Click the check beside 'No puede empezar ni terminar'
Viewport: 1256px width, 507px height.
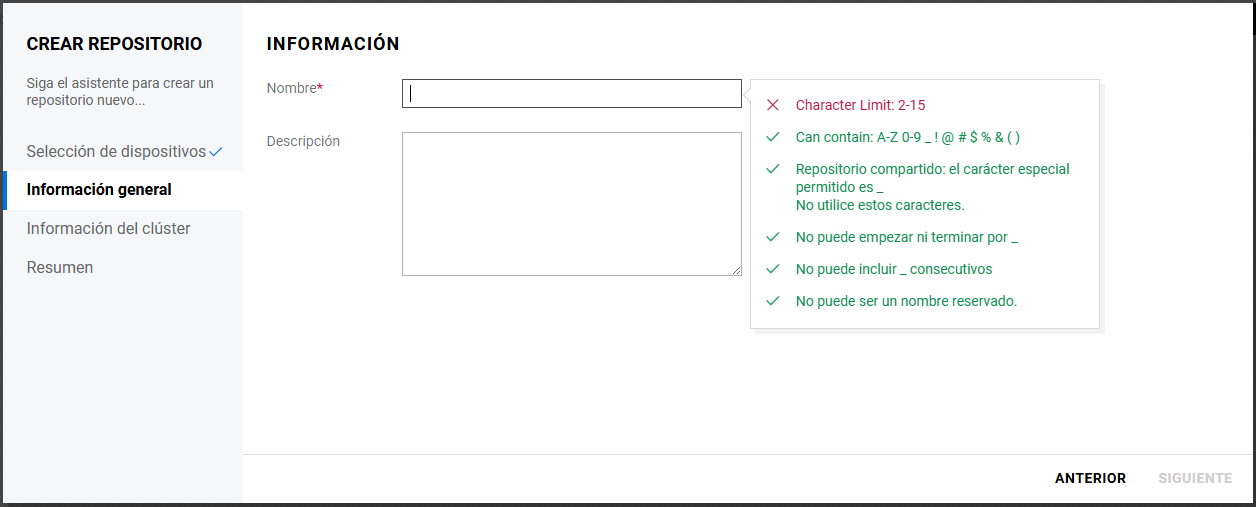point(772,237)
